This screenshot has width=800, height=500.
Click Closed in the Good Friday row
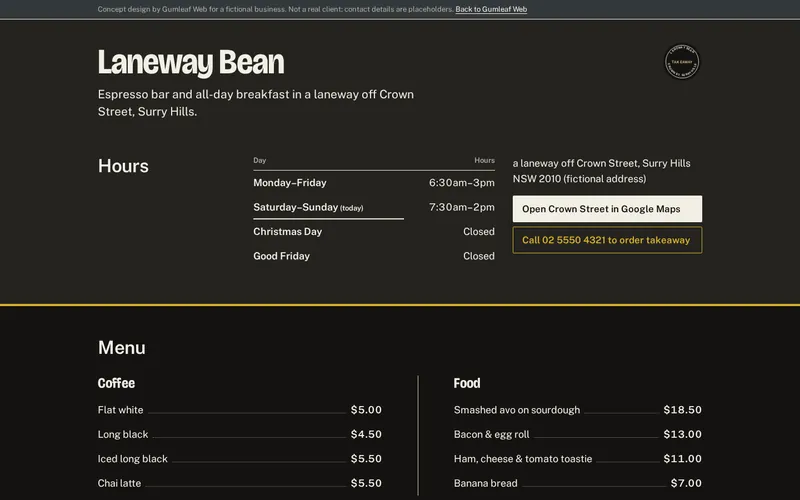point(479,256)
